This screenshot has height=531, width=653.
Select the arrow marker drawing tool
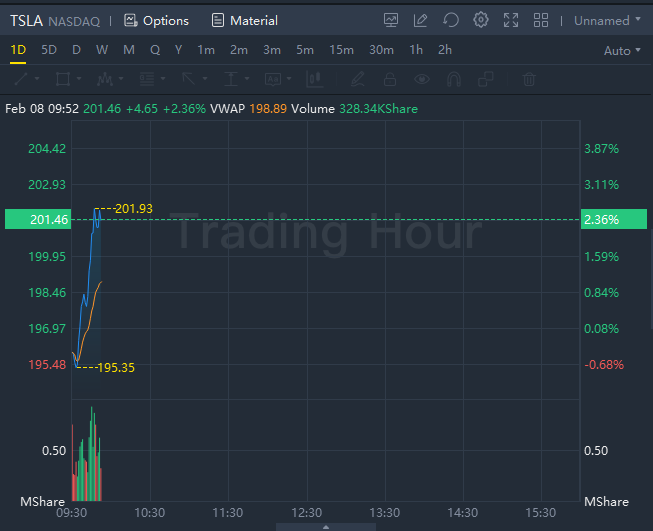tap(189, 79)
